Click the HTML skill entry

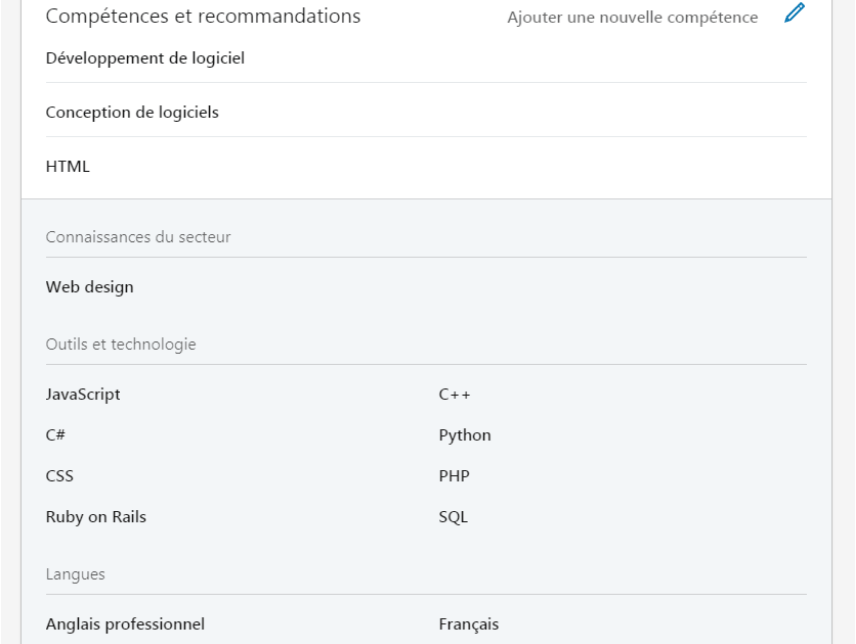(x=68, y=166)
